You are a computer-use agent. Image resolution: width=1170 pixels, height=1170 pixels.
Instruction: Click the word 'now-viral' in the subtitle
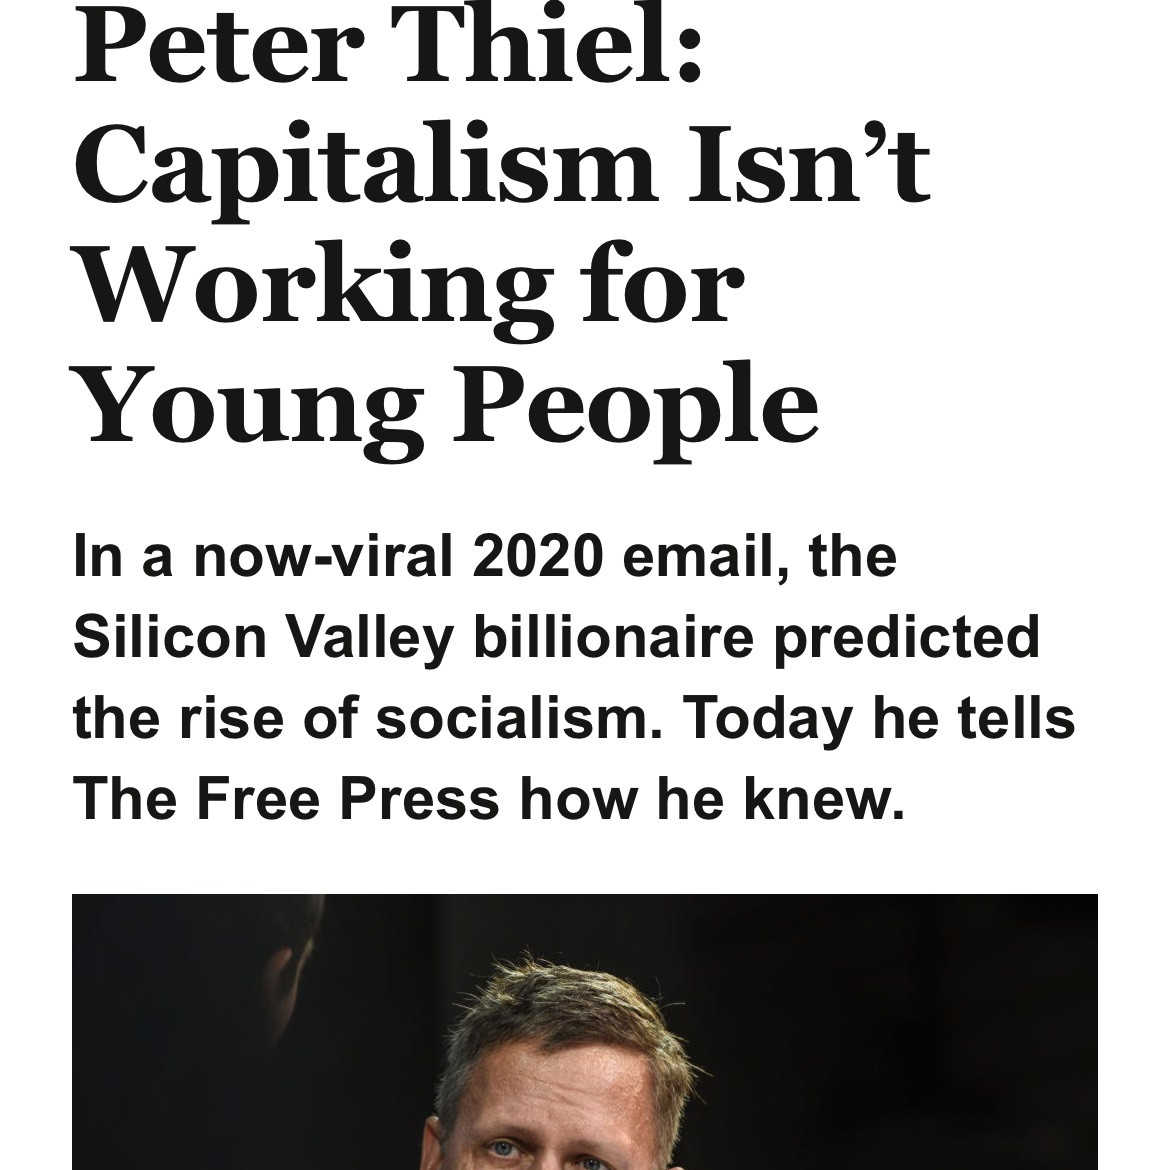[323, 557]
